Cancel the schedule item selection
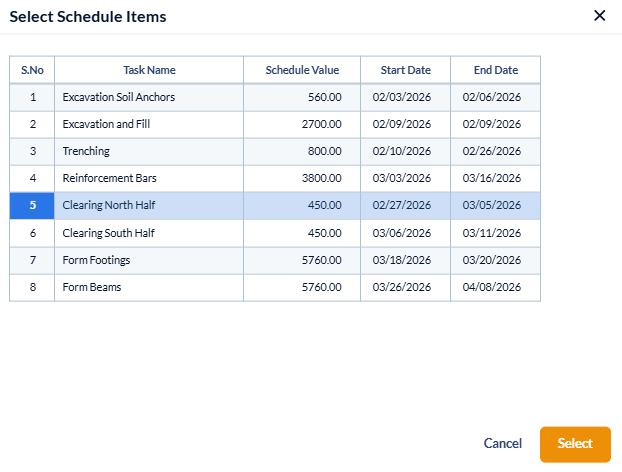This screenshot has width=622, height=472. [x=503, y=444]
